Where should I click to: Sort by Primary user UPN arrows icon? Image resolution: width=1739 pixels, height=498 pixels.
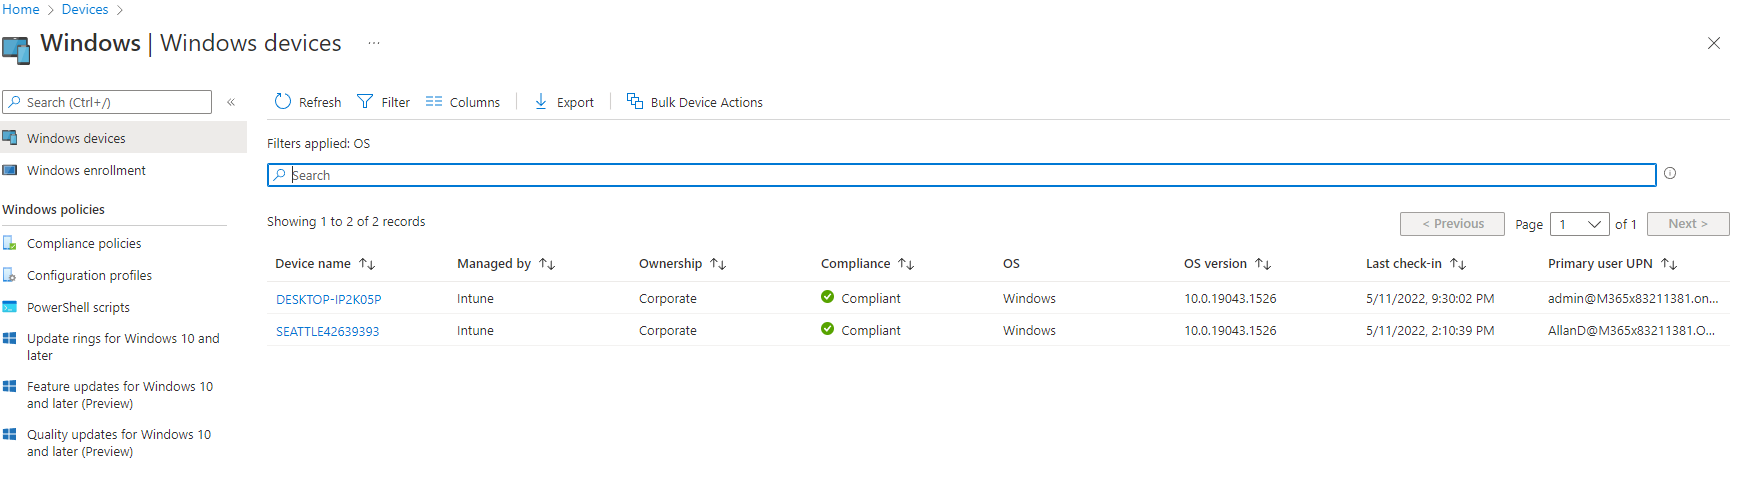coord(1669,264)
